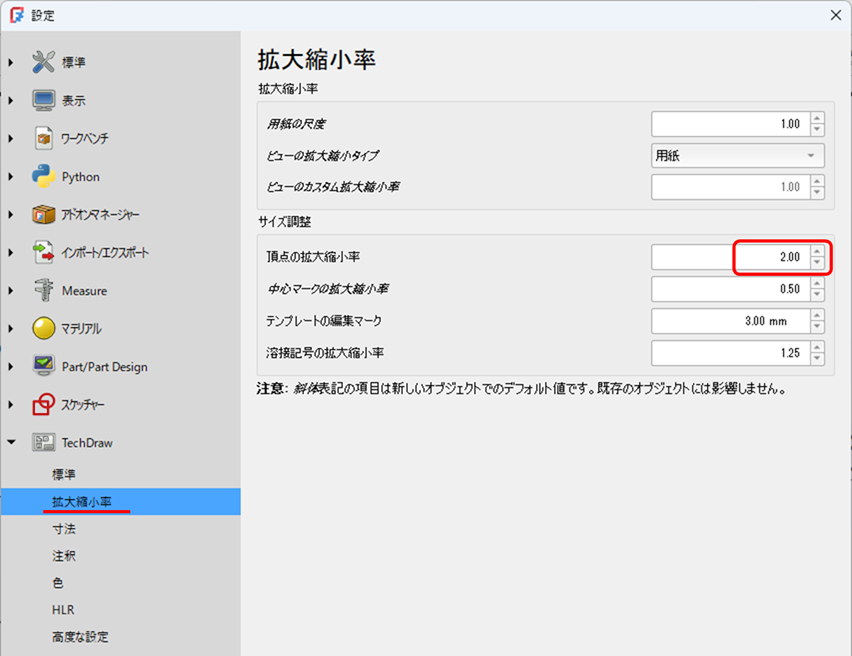Expand the Part/Part Design category arrow
This screenshot has width=852, height=656.
[11, 367]
